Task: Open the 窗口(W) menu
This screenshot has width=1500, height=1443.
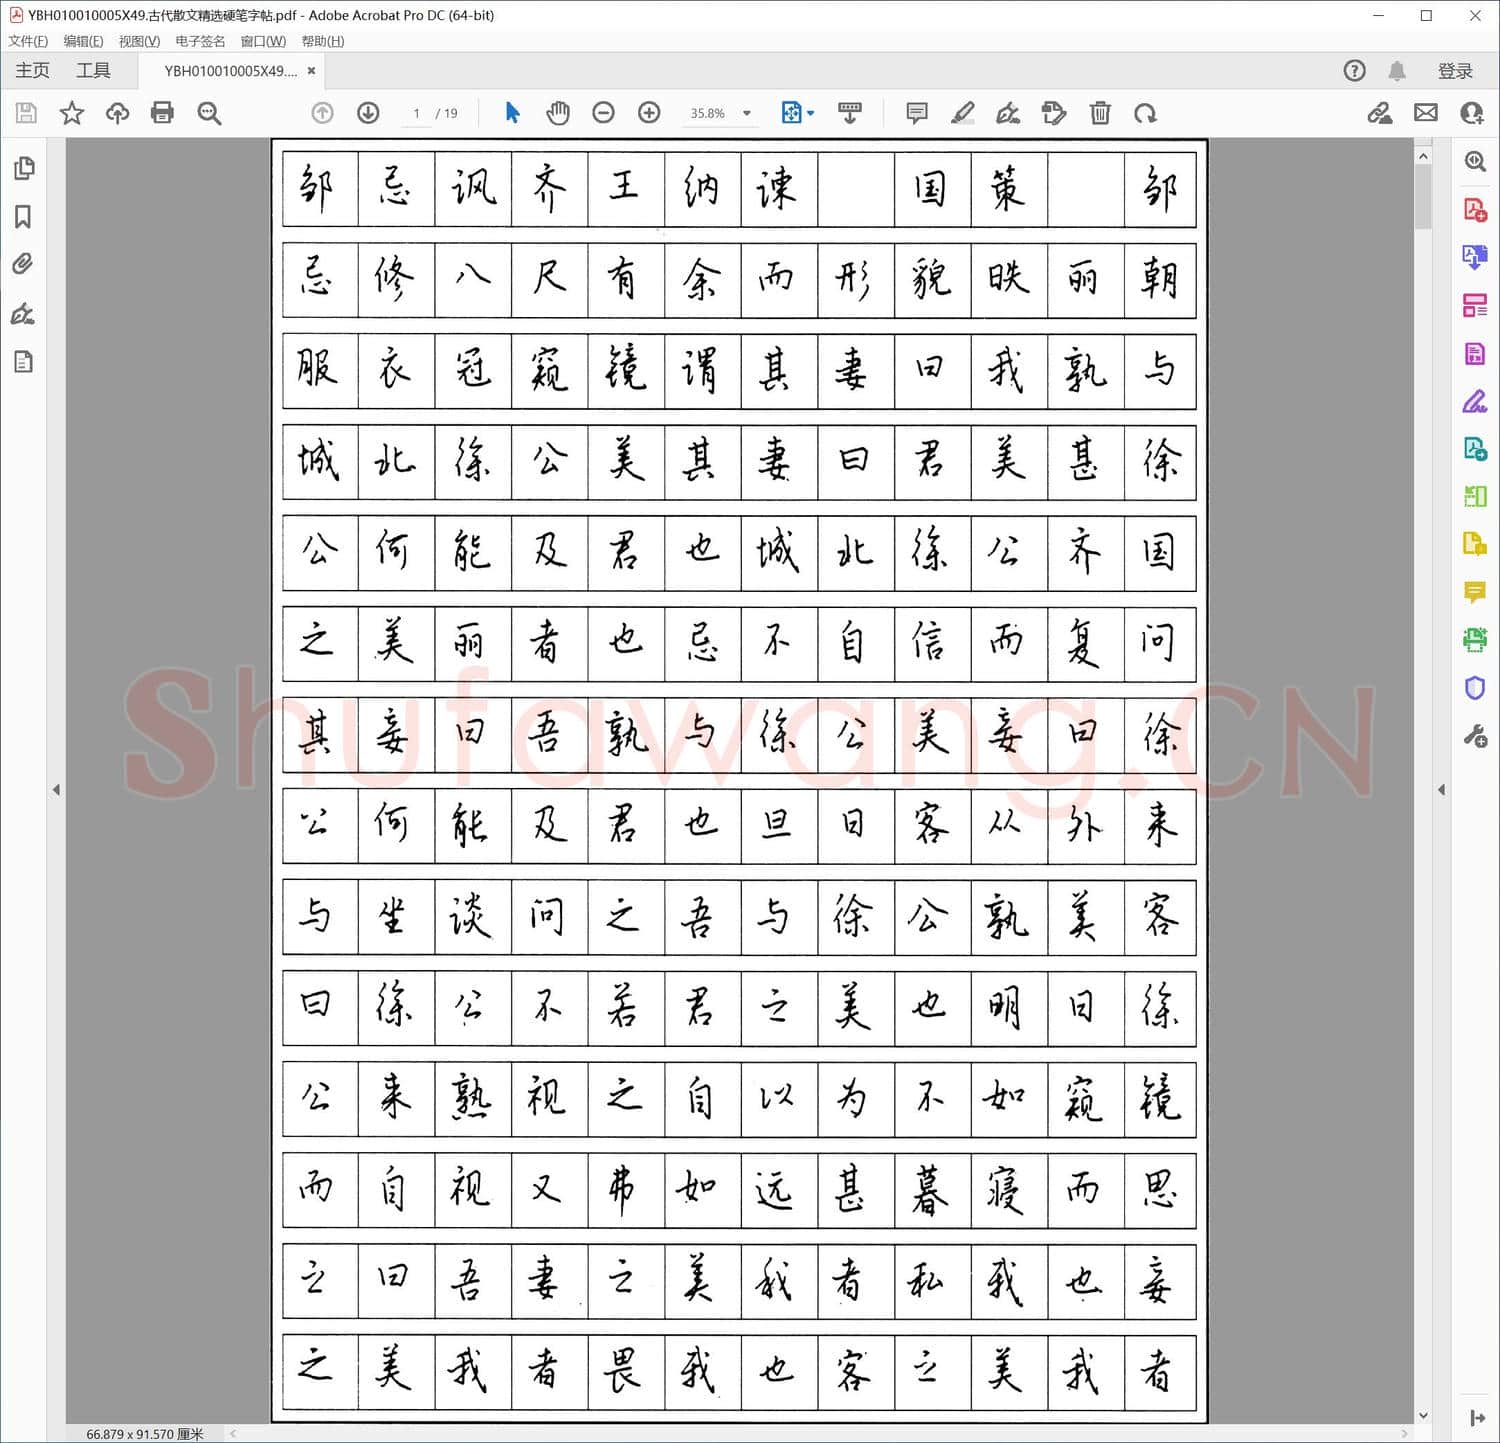Action: pos(263,41)
